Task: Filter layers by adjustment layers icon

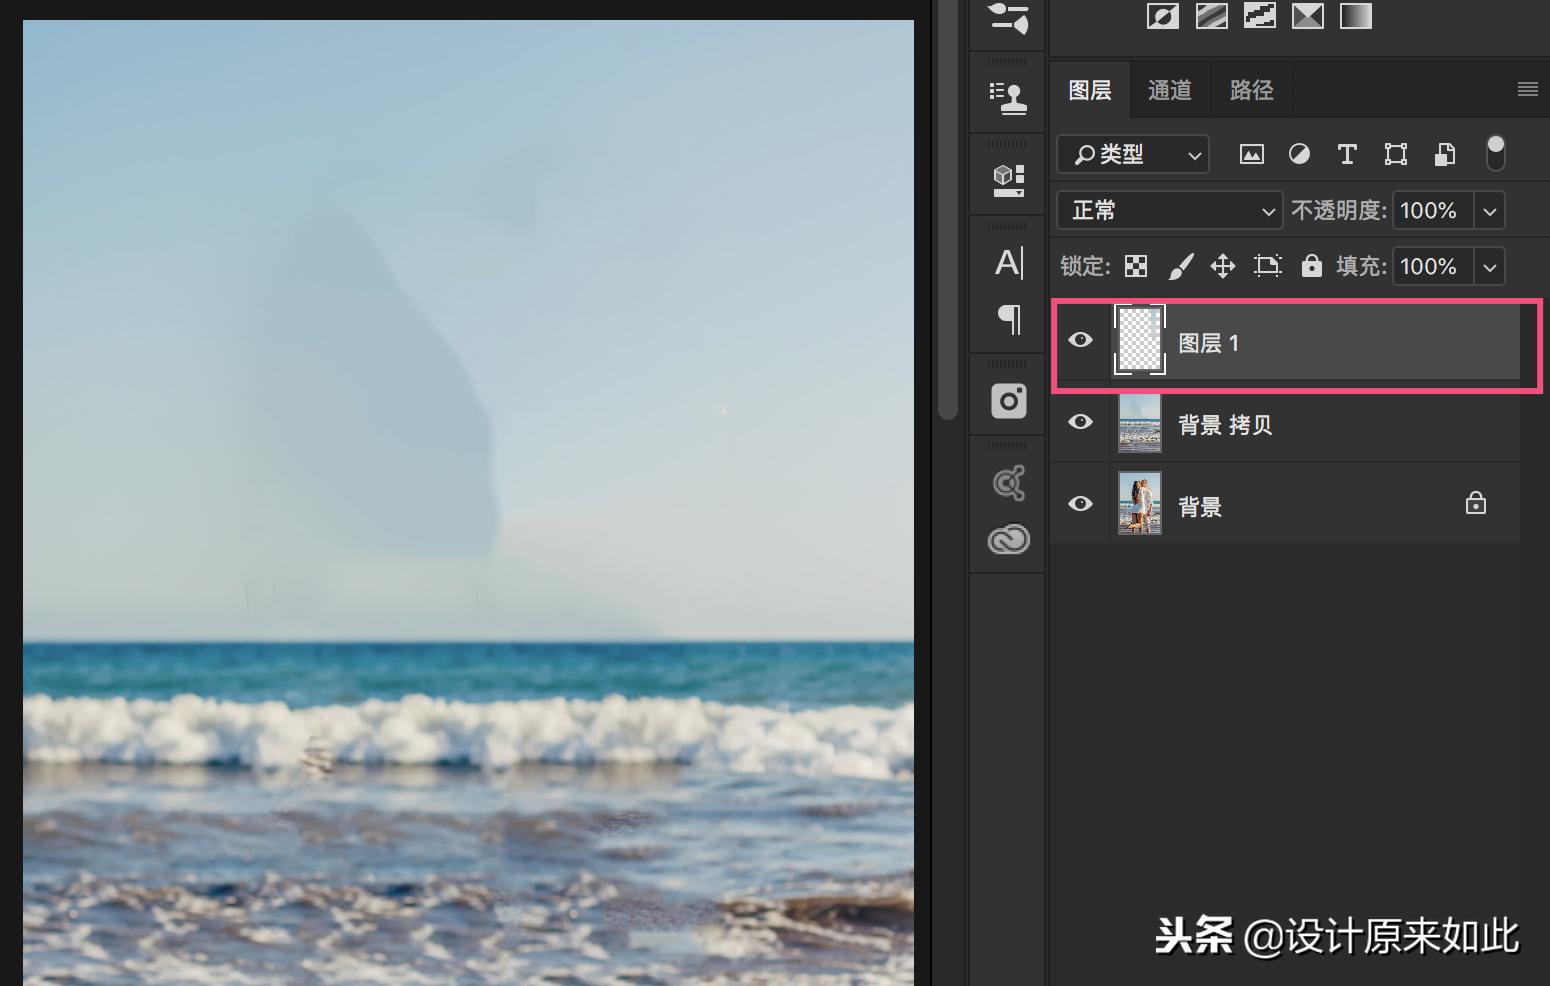Action: 1299,154
